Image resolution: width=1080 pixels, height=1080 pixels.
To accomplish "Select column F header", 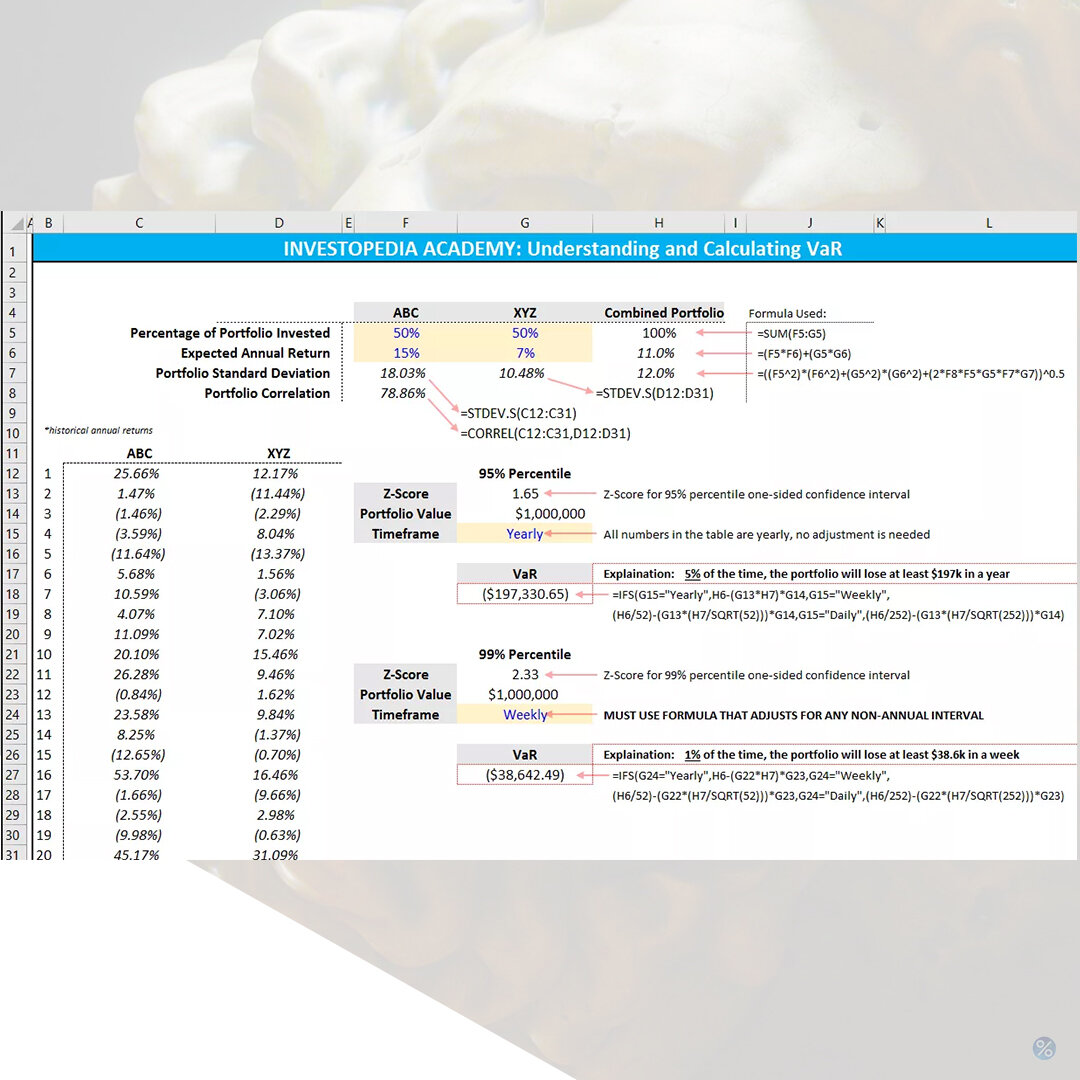I will pos(406,223).
